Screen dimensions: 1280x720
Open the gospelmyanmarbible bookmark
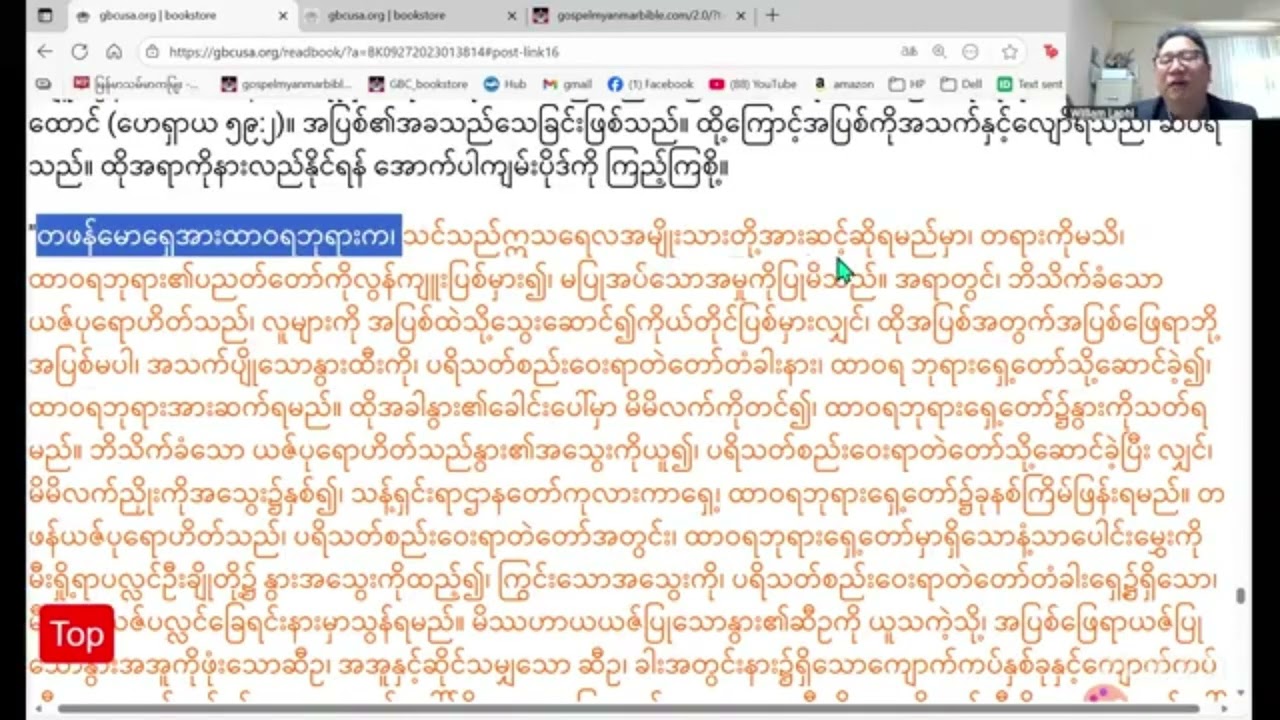[x=286, y=84]
